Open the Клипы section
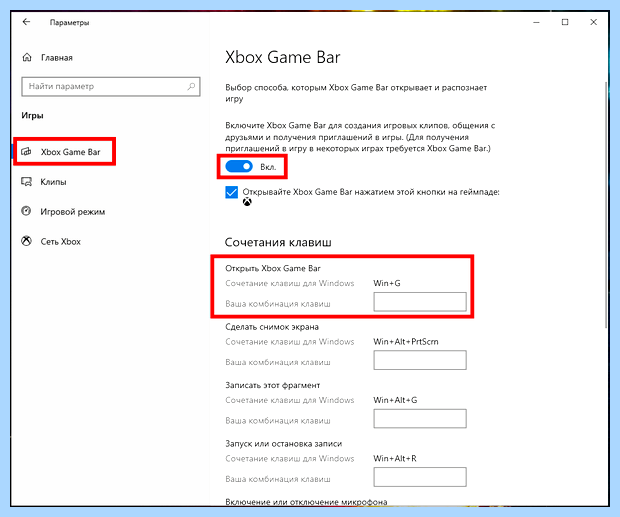The width and height of the screenshot is (620, 517). tap(53, 182)
